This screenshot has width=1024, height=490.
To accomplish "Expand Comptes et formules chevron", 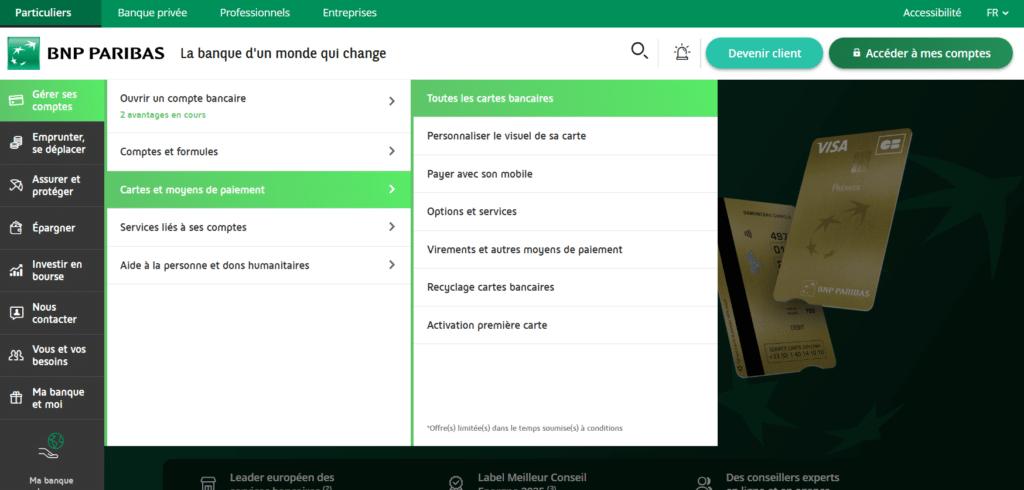I will tap(392, 152).
